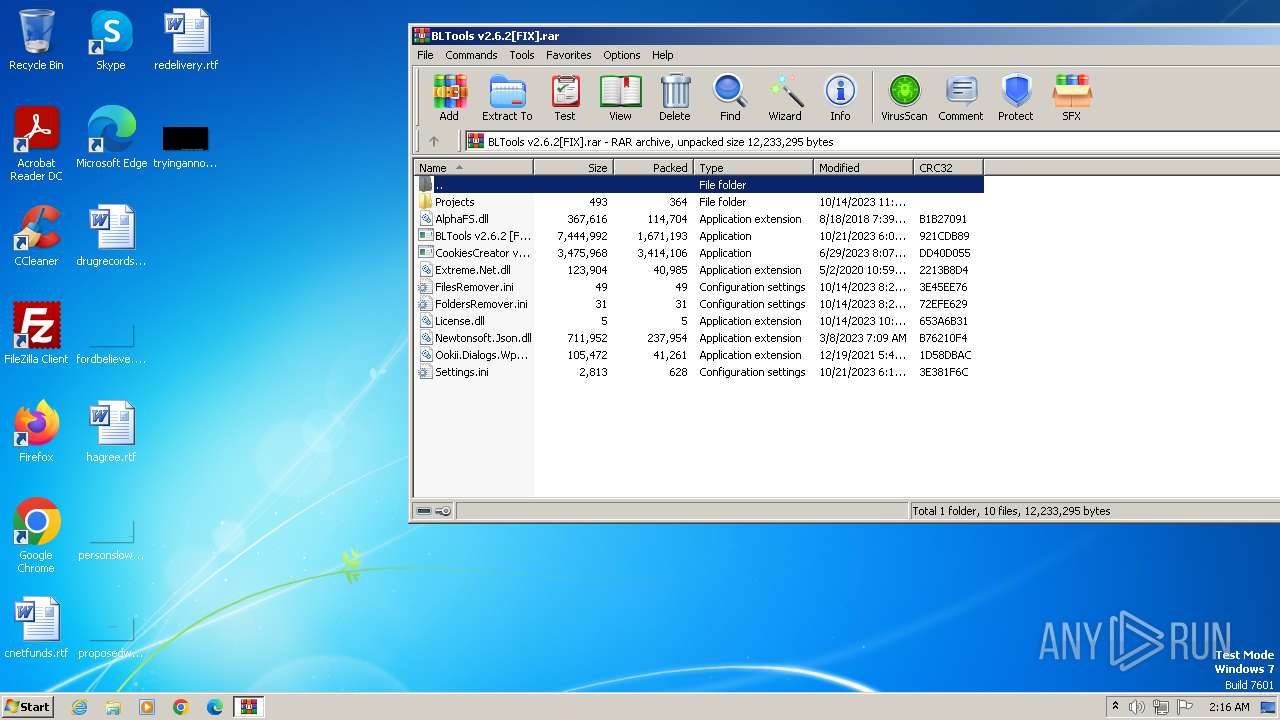Open the File menu
Image resolution: width=1280 pixels, height=720 pixels.
point(425,55)
